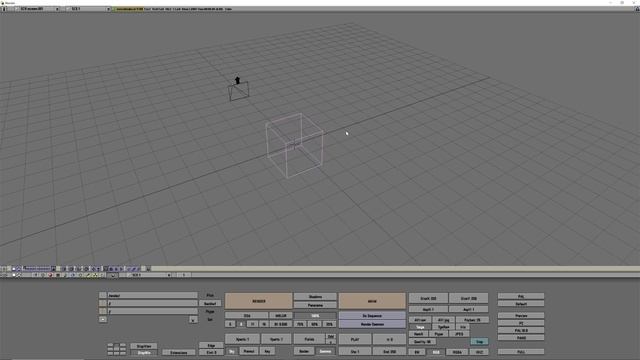Select the 100% render size
The height and width of the screenshot is (360, 640).
(x=315, y=316)
